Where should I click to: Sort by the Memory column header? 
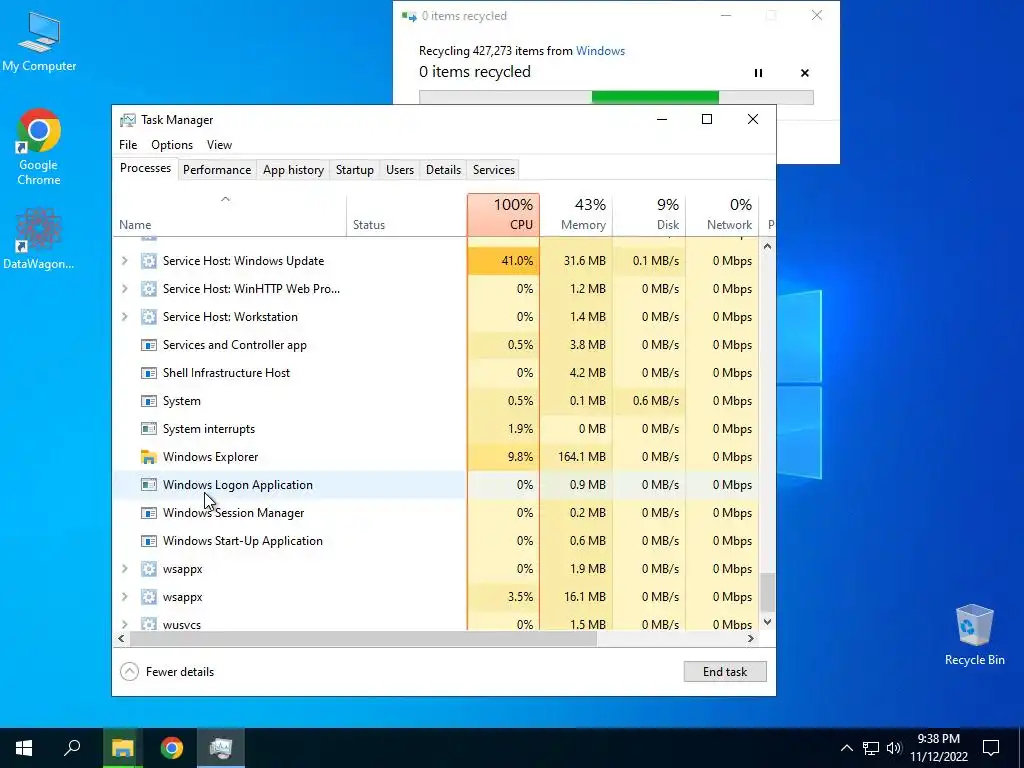[576, 216]
